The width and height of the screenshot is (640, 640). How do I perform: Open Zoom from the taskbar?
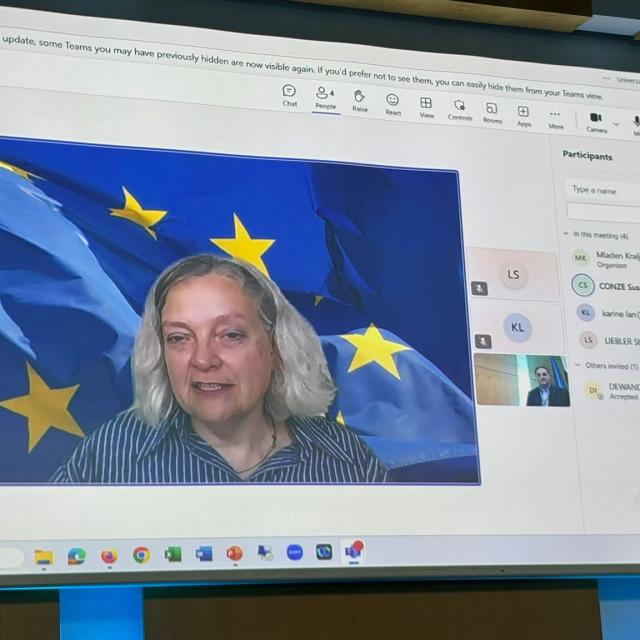(x=294, y=552)
